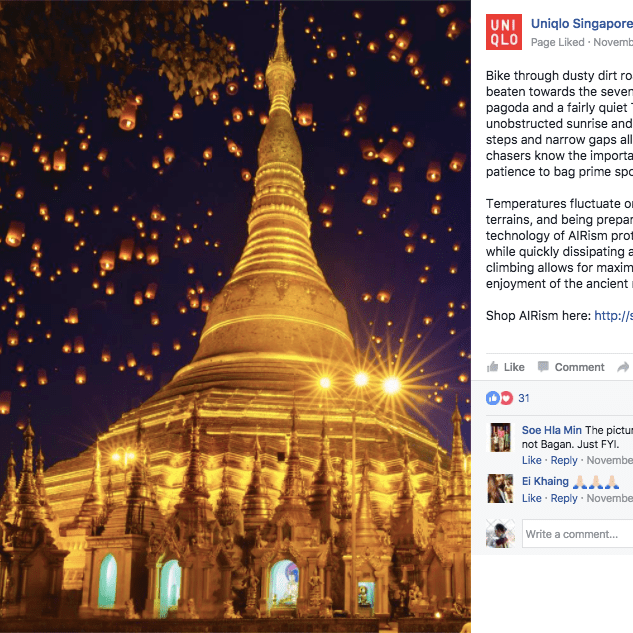633x633 pixels.
Task: Click Soe Hla Min's name
Action: pyautogui.click(x=552, y=431)
